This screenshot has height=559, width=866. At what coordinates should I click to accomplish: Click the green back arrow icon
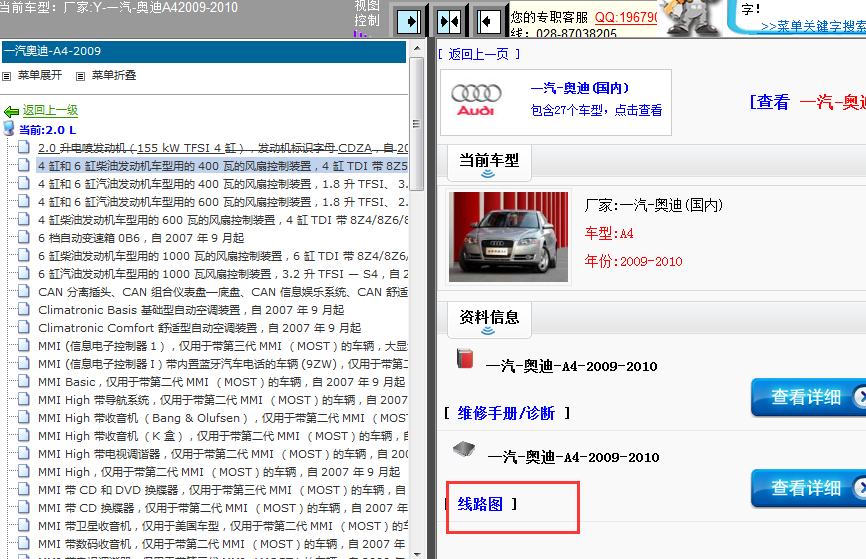(x=11, y=112)
